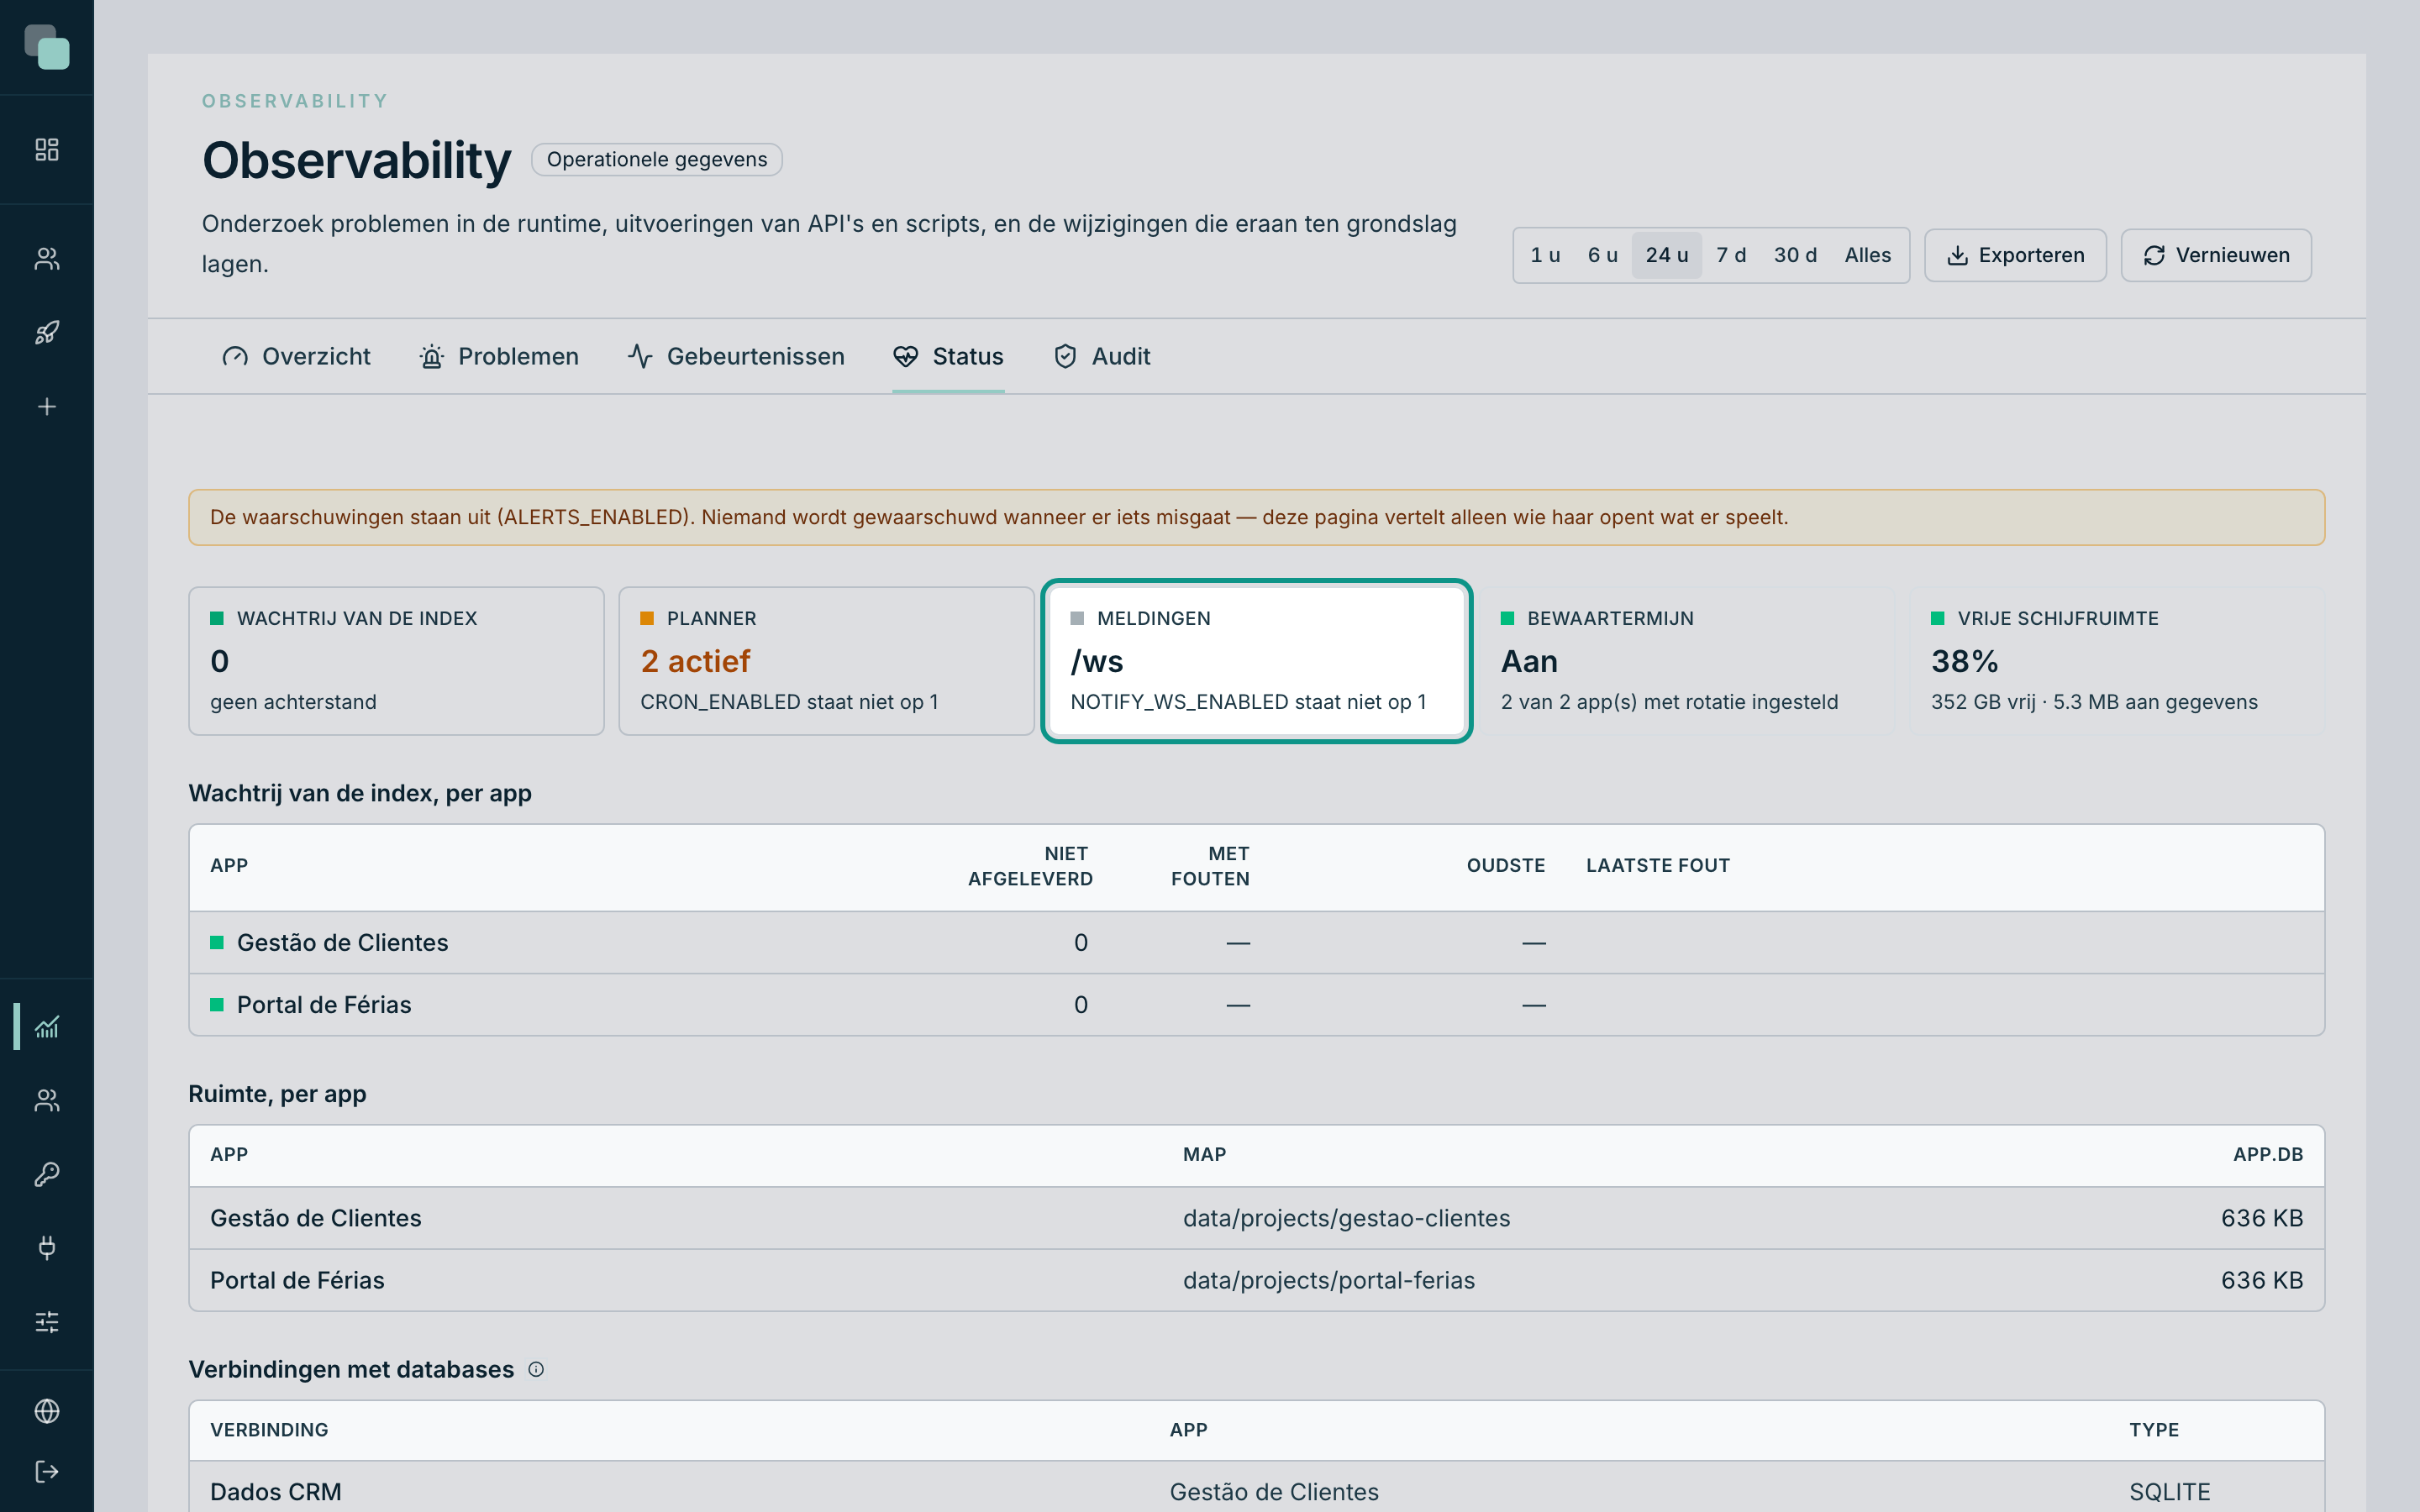The image size is (2420, 1512).
Task: Click Gestão de Clientes in the wachtrij table
Action: 342,942
